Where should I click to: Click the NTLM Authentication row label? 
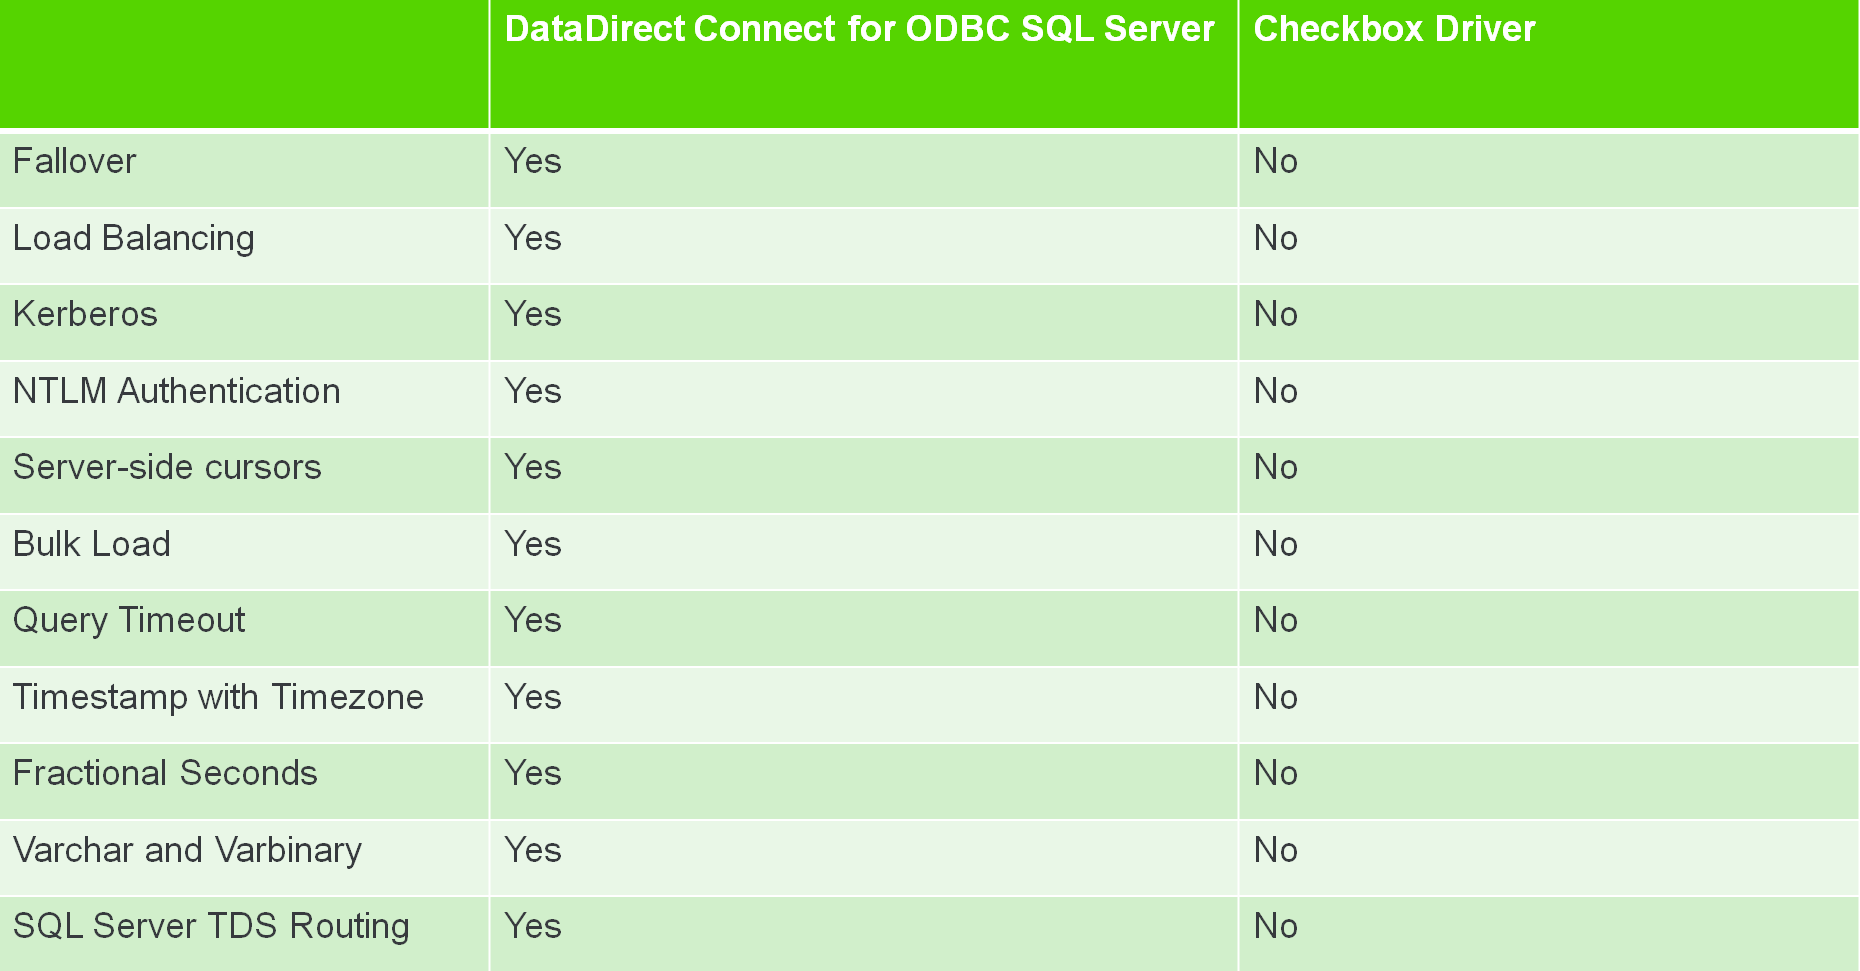pos(176,391)
